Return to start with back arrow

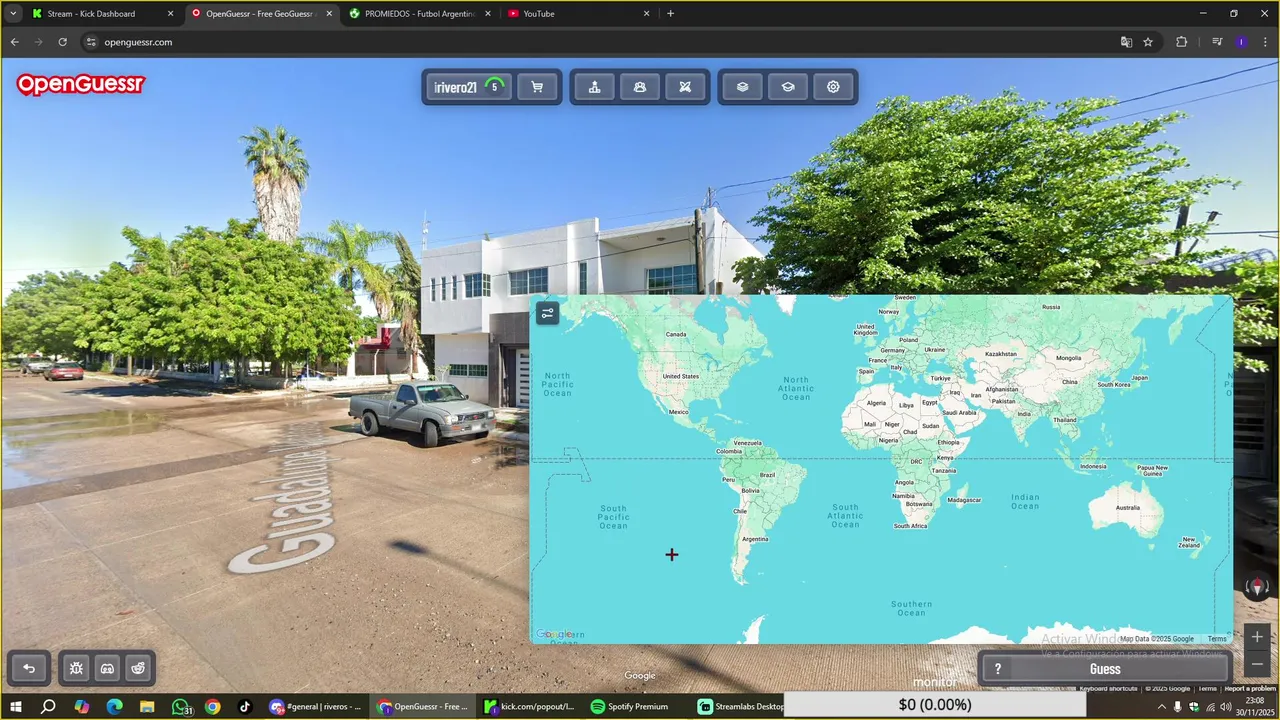coord(29,668)
